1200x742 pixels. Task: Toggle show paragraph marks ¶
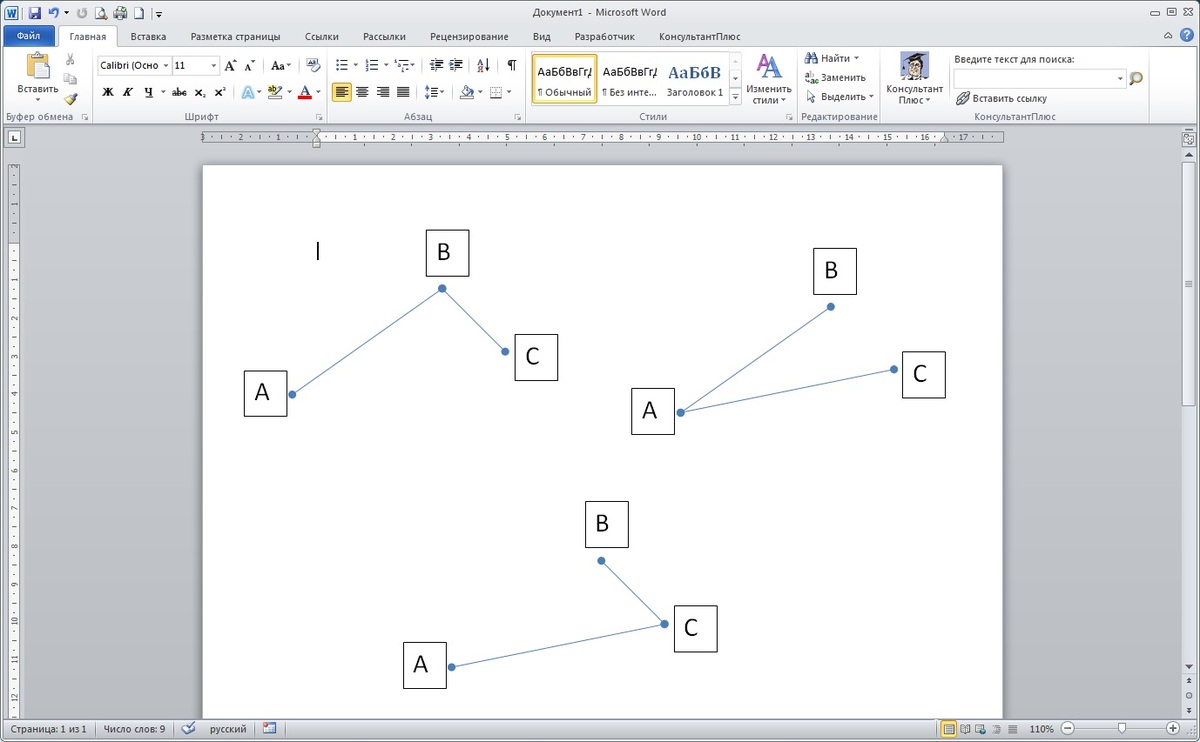pos(512,65)
